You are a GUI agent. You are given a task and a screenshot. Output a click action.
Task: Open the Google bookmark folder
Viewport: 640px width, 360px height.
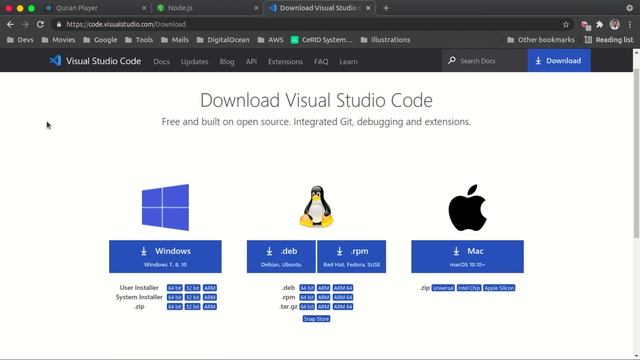(x=100, y=40)
